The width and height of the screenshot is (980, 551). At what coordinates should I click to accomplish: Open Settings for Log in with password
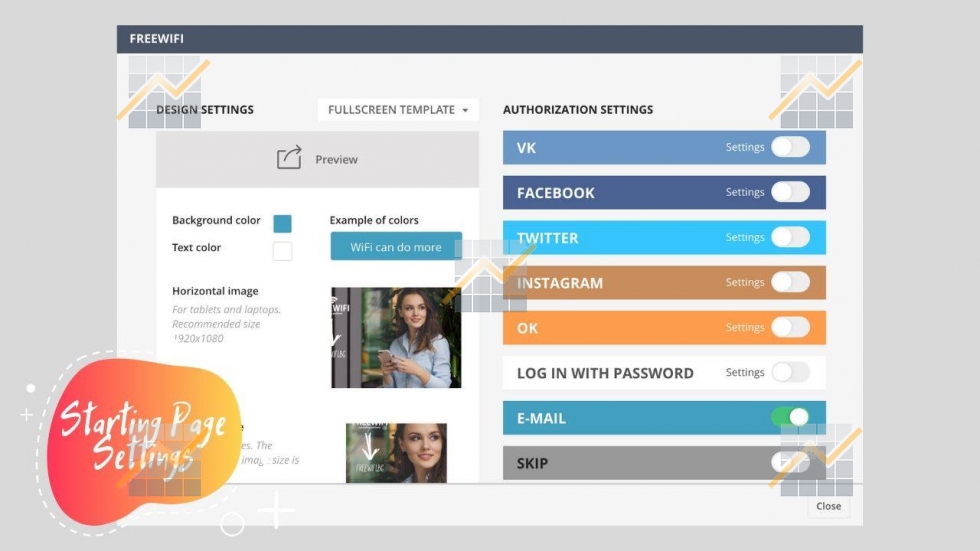[744, 372]
